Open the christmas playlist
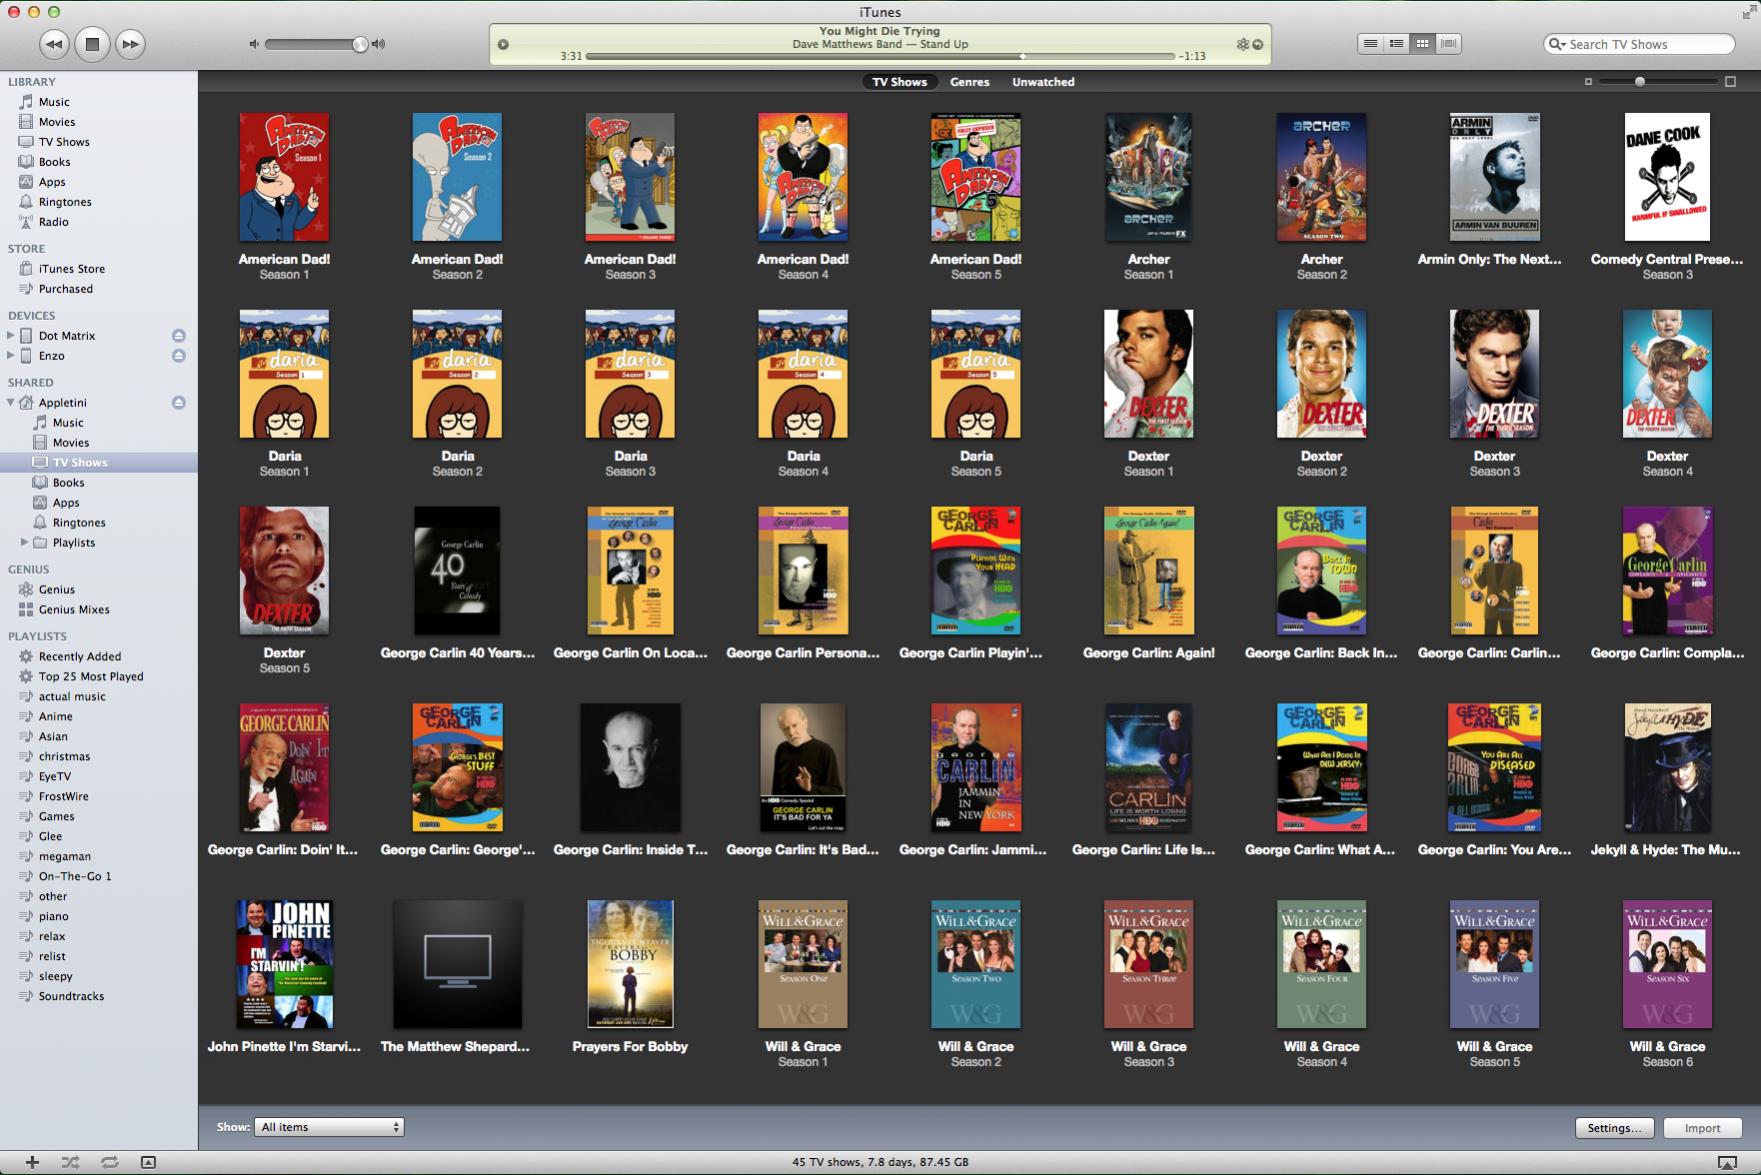The height and width of the screenshot is (1175, 1761). point(64,757)
